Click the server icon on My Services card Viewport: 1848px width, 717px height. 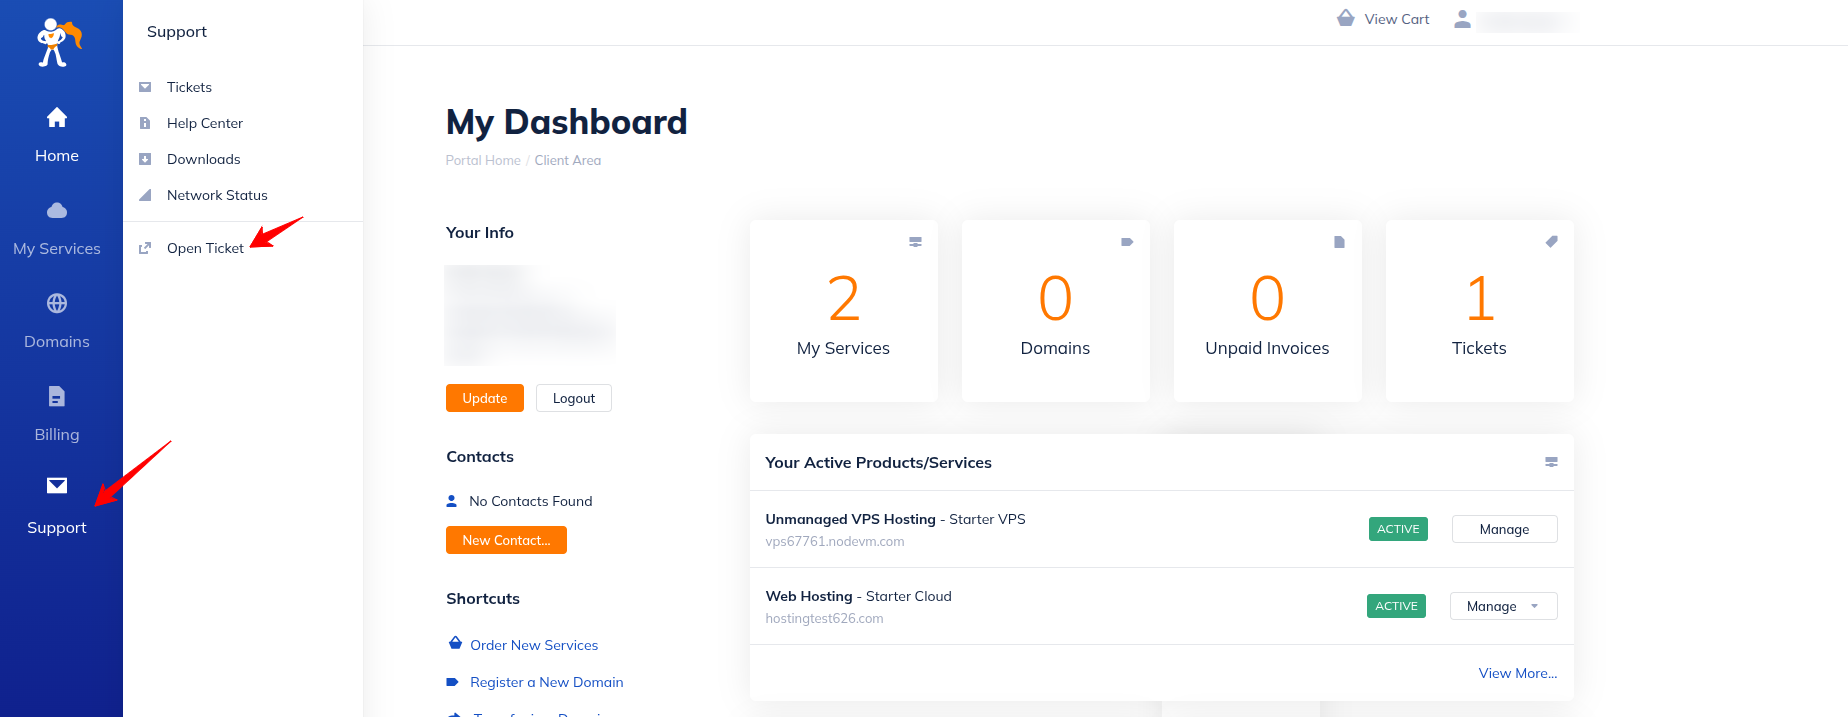(915, 242)
